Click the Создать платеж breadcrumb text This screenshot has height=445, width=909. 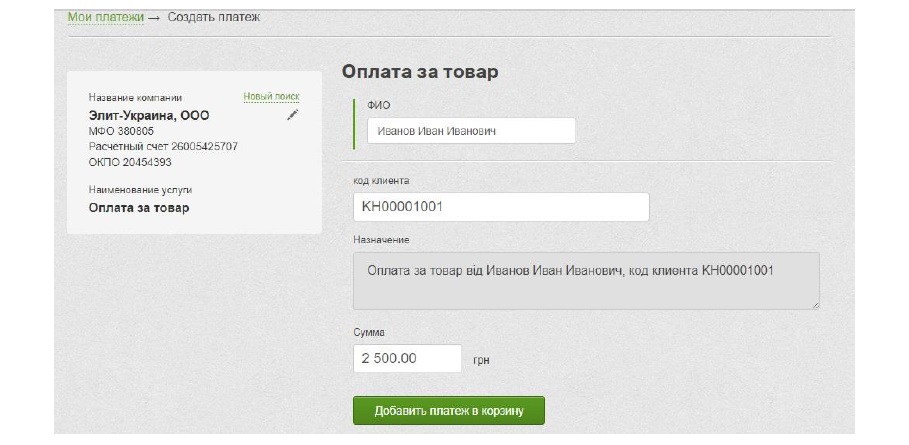coord(214,18)
